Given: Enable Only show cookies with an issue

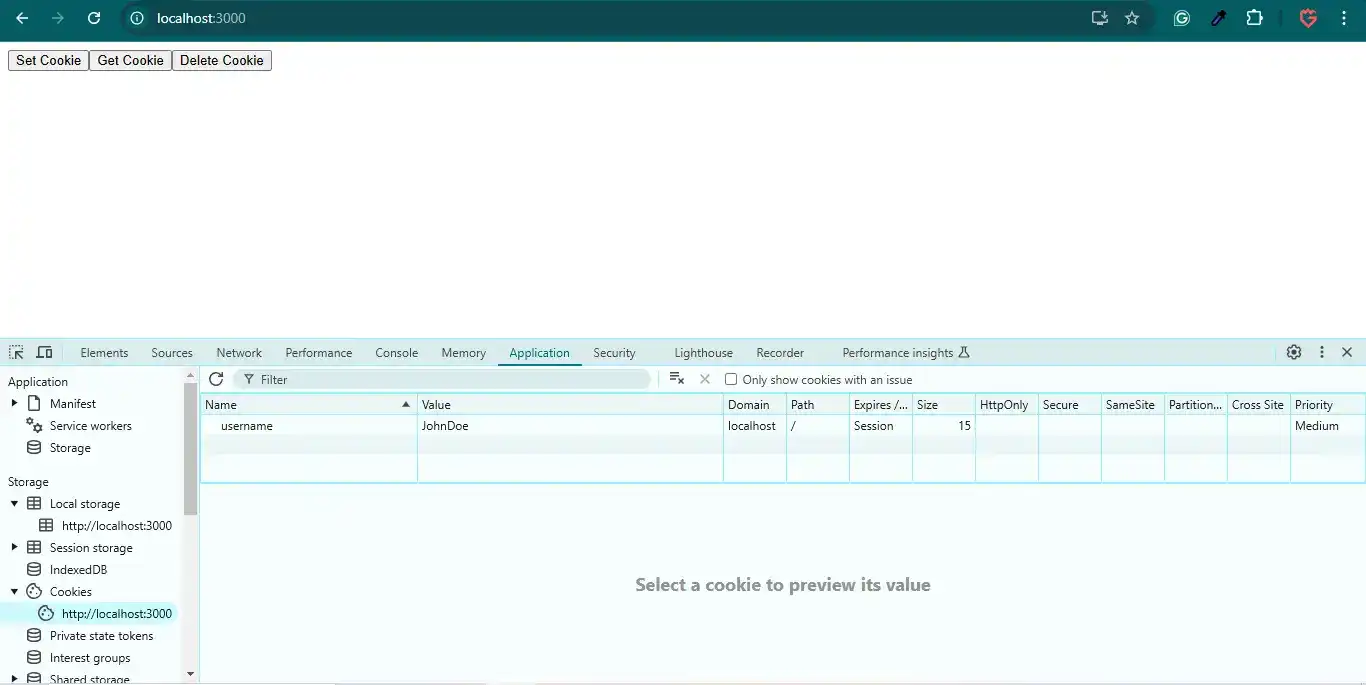Looking at the screenshot, I should (x=731, y=380).
